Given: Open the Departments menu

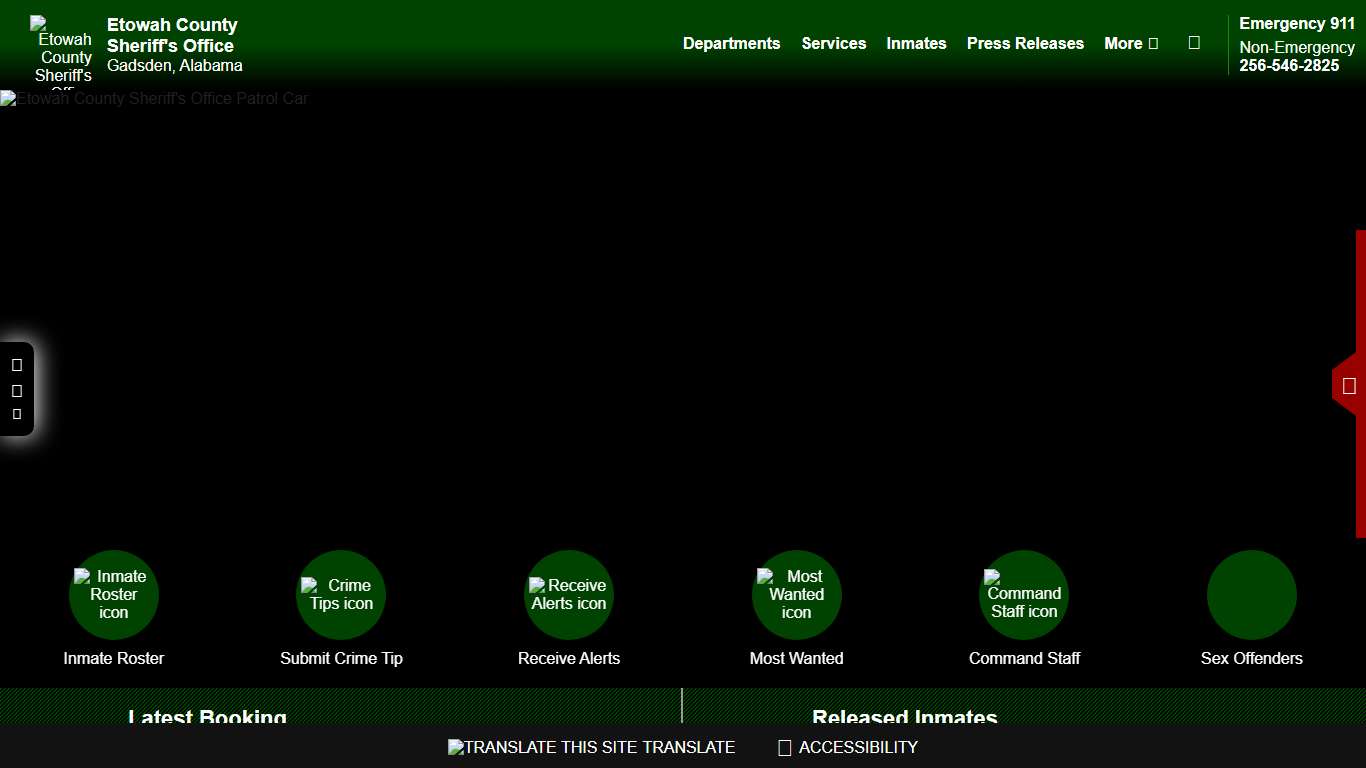Looking at the screenshot, I should tap(731, 44).
